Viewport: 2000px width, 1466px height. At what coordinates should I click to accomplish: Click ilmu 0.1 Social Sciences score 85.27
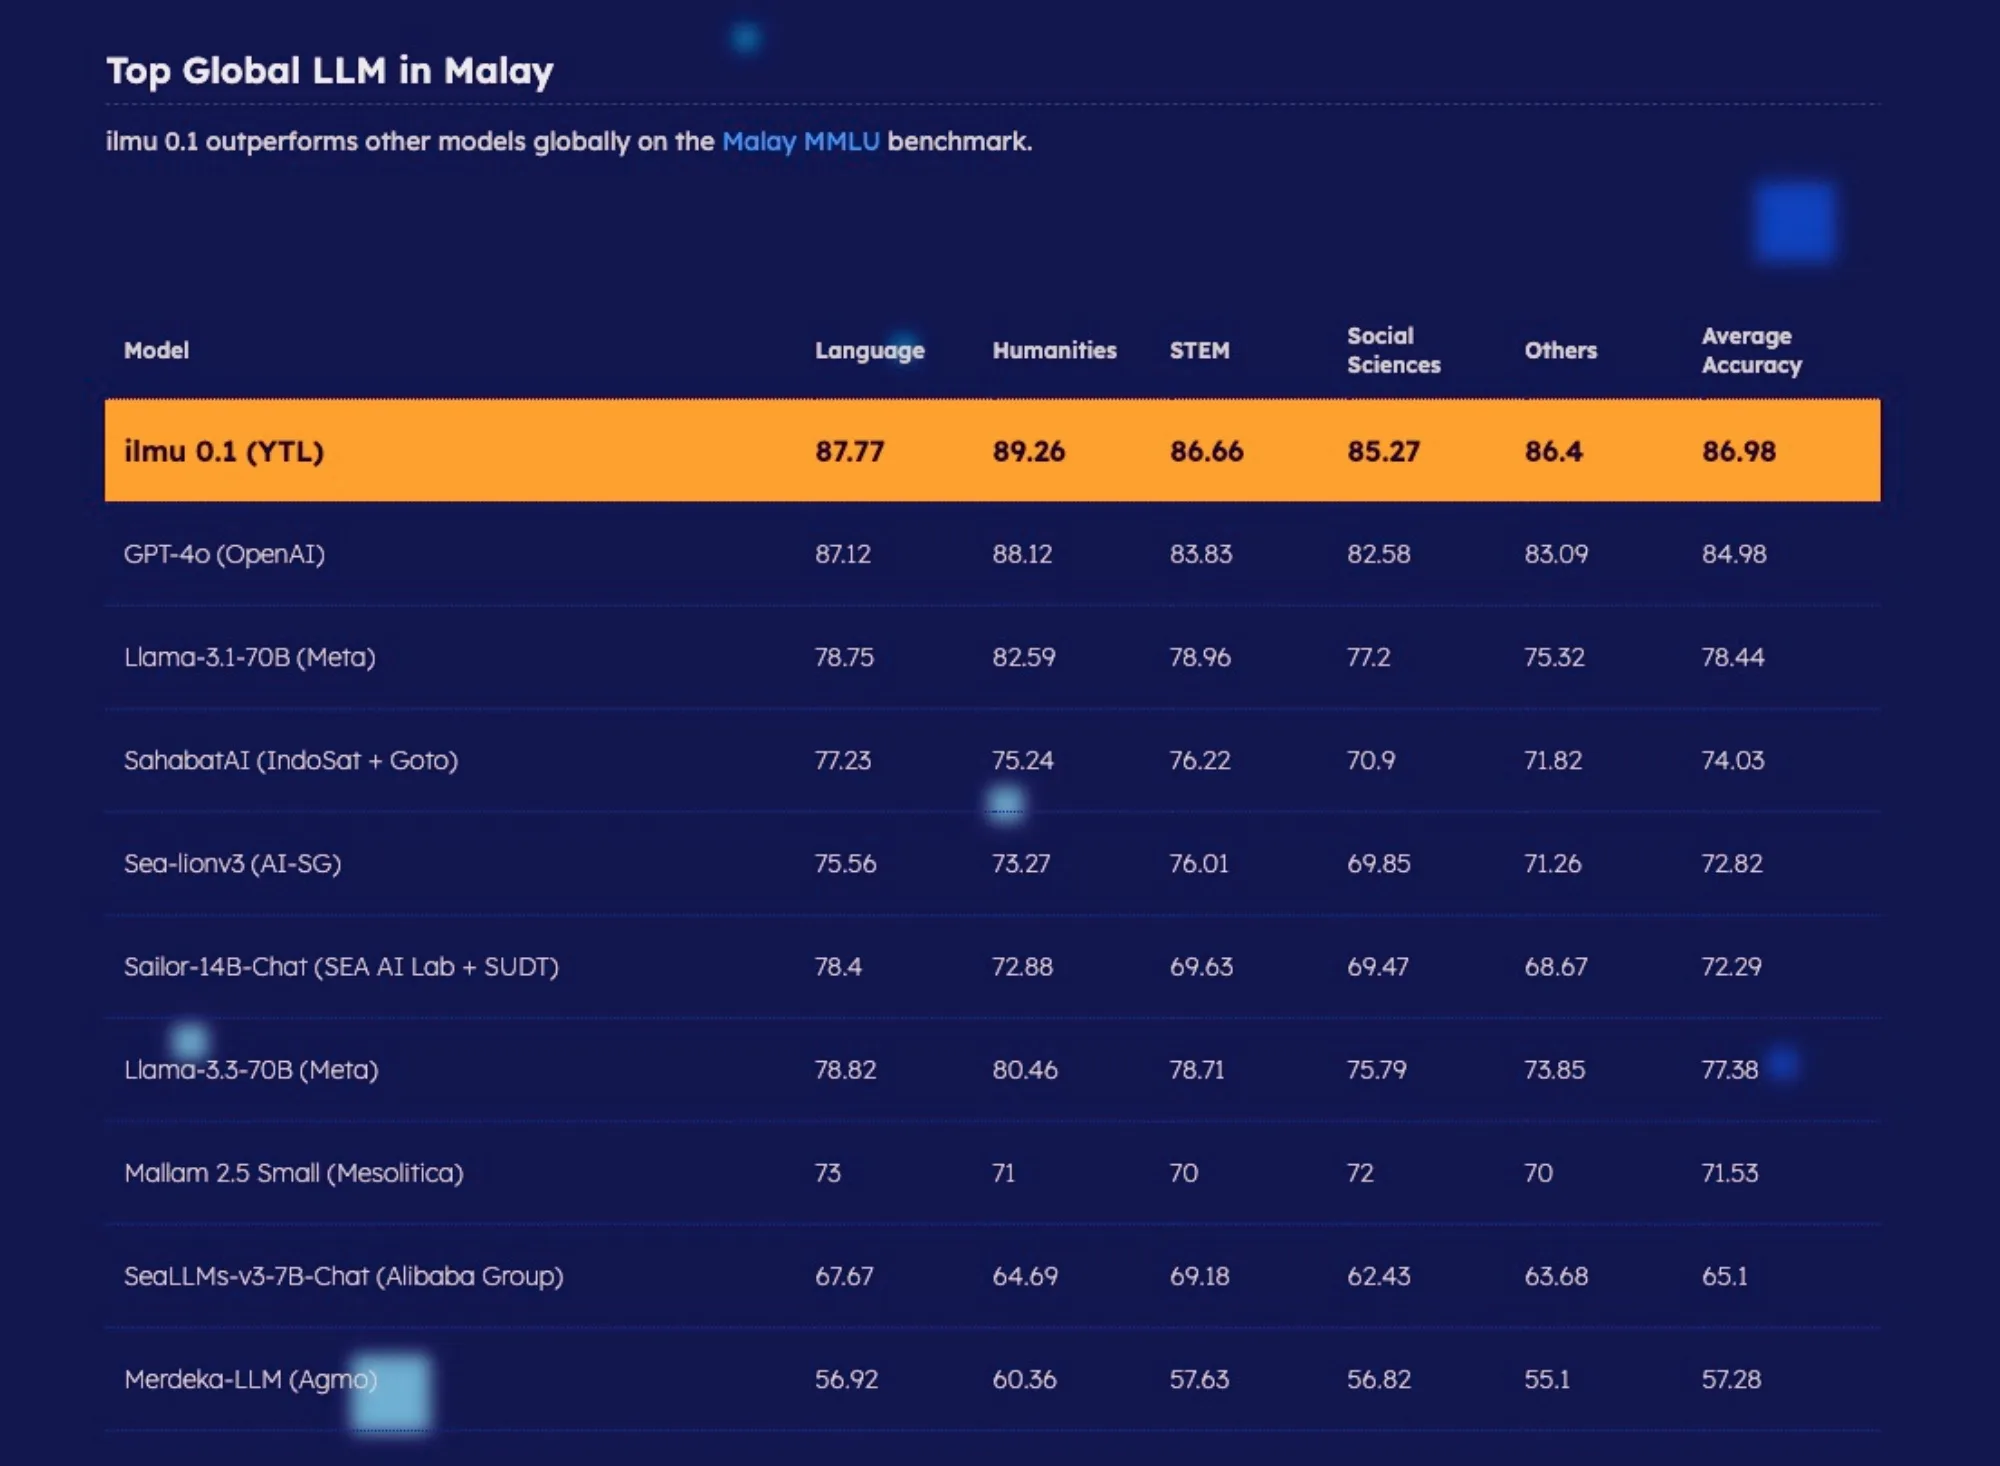click(x=1383, y=451)
